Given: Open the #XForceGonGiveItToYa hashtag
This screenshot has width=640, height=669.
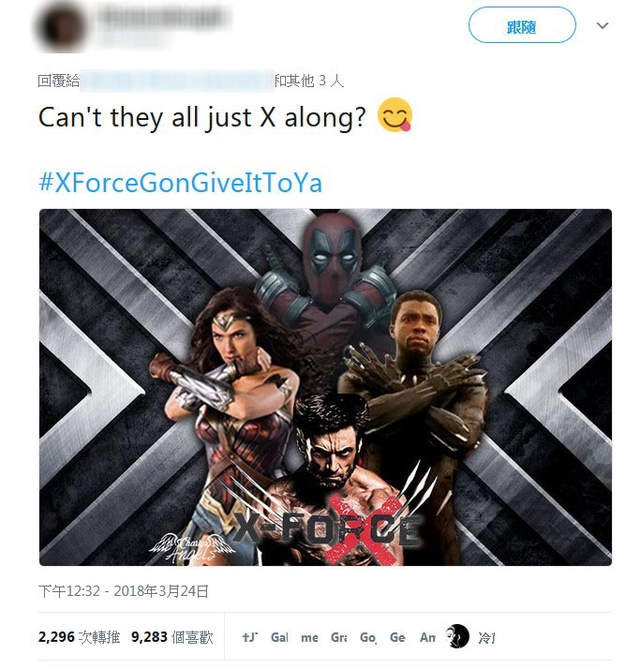Looking at the screenshot, I should [x=180, y=183].
